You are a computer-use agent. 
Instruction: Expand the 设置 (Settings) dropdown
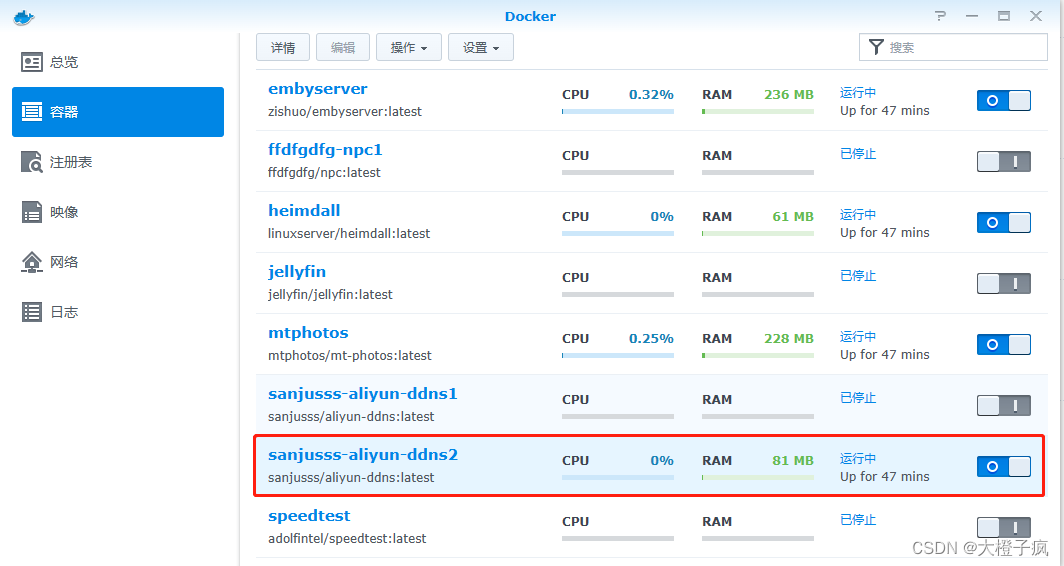pos(480,47)
